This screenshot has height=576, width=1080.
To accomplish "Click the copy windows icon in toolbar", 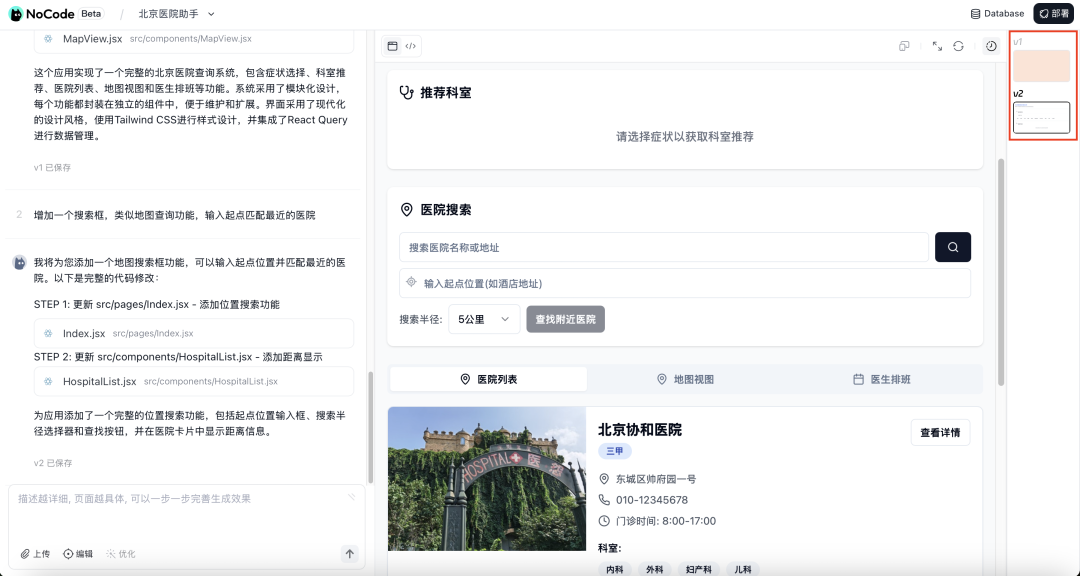I will coord(904,46).
